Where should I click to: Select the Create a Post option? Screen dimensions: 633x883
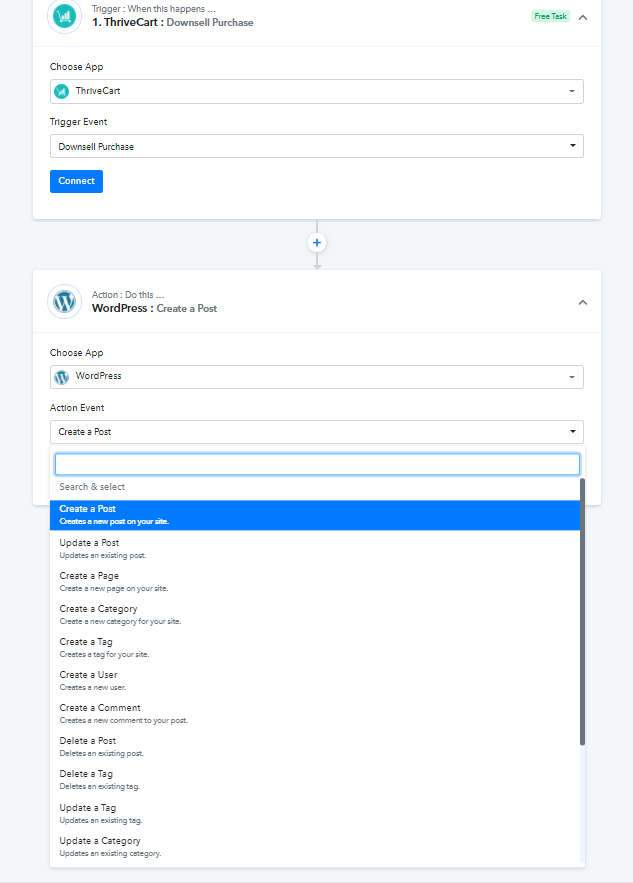(x=315, y=515)
